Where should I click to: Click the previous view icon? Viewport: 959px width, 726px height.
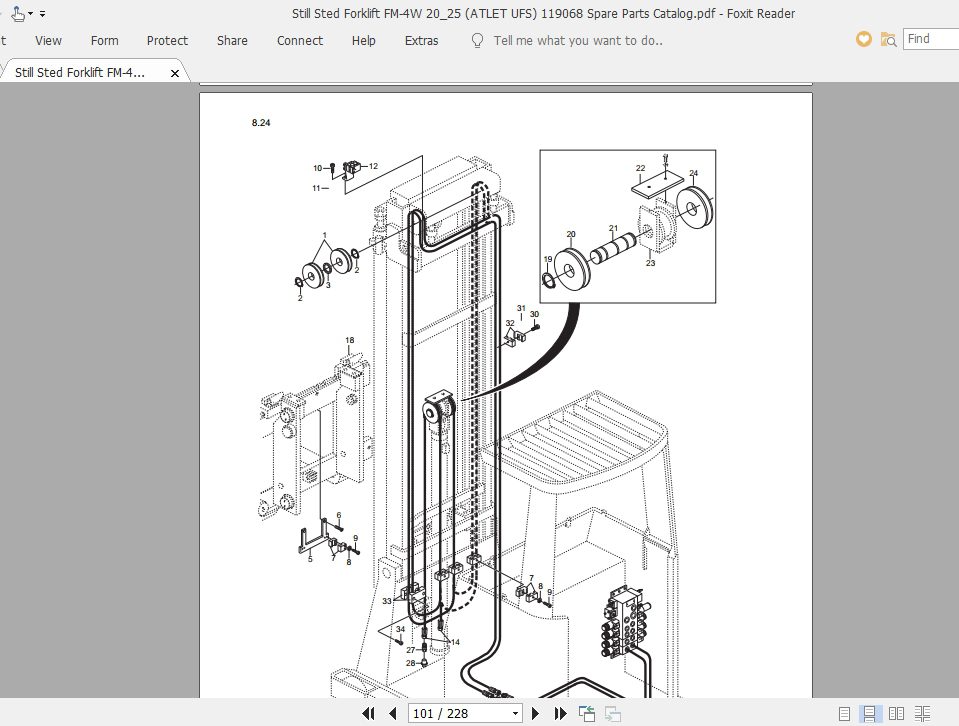pos(587,713)
